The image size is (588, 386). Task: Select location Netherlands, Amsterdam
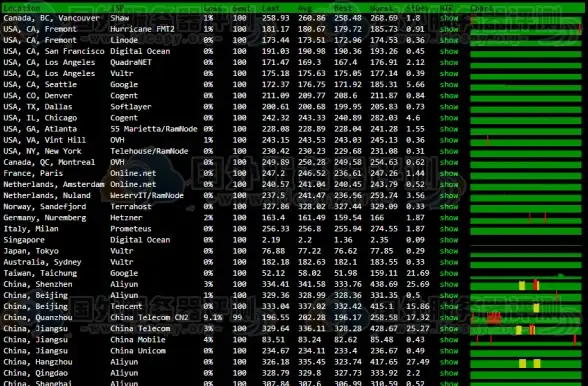(x=54, y=184)
